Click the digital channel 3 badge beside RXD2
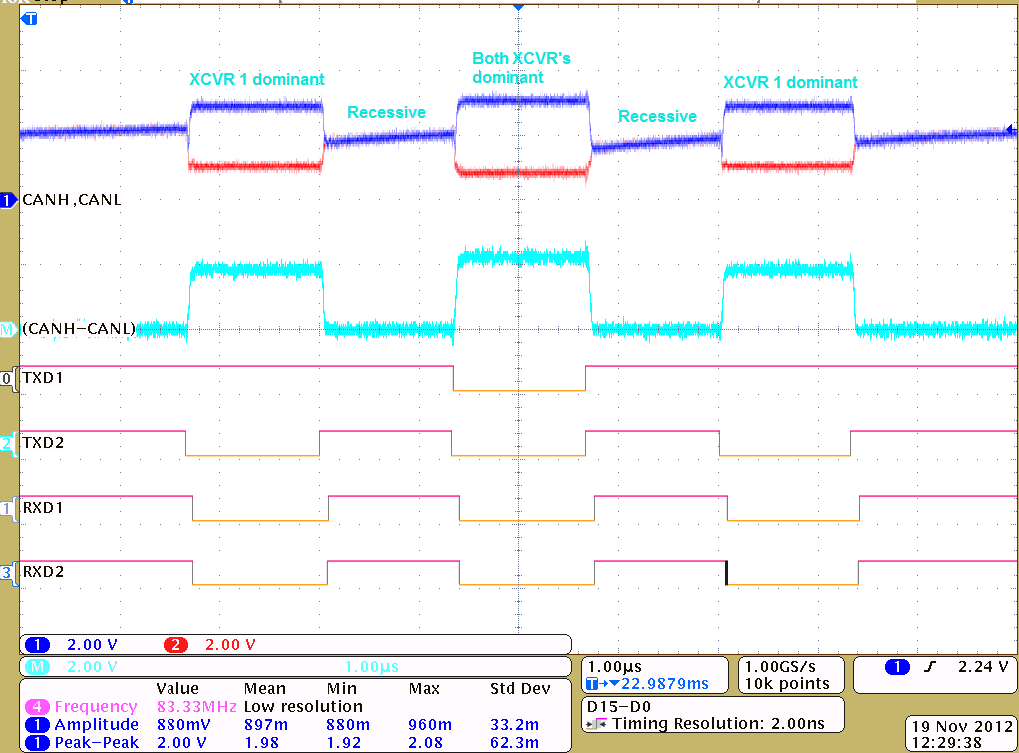Image resolution: width=1019 pixels, height=753 pixels. (8, 572)
